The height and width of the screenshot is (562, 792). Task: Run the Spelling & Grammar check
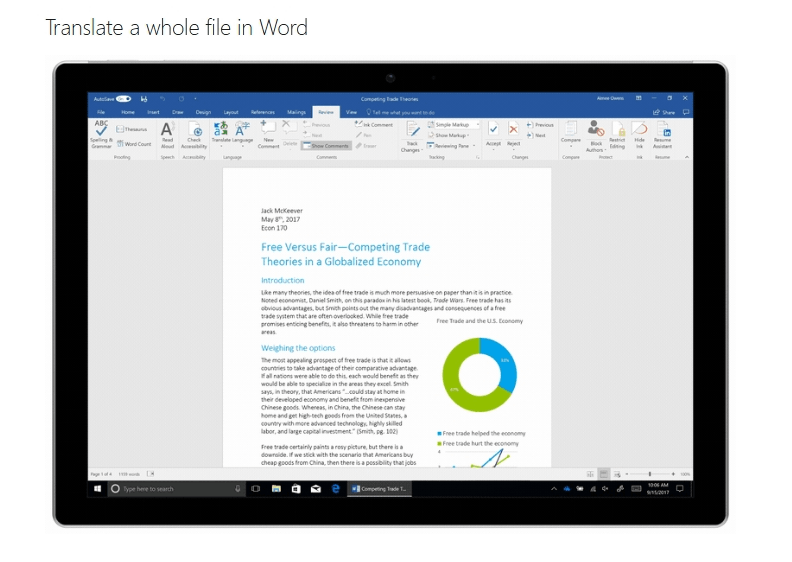pos(101,134)
